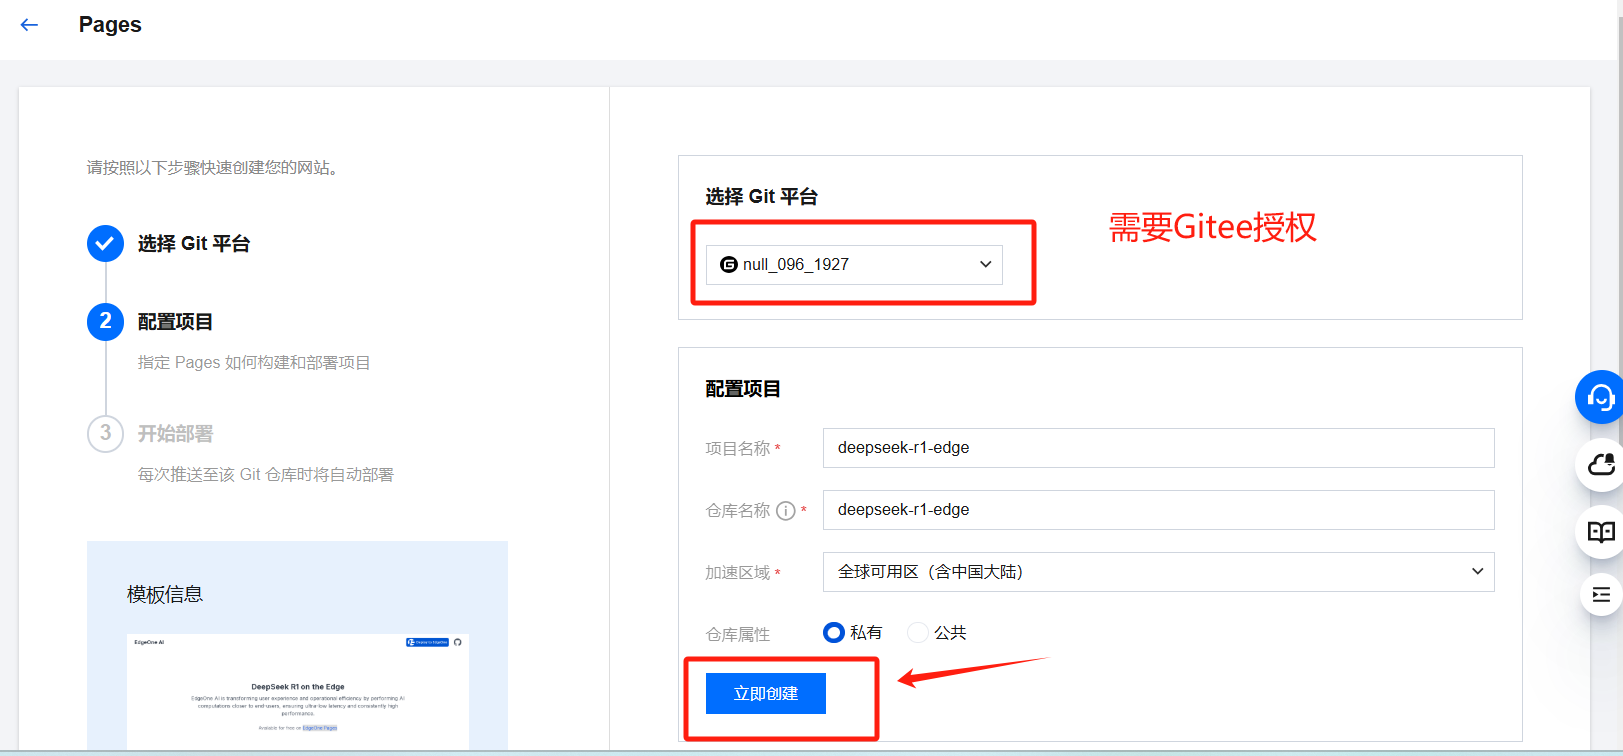Screen dimensions: 1623x756
Task: Click the 开始部署 step title
Action: (x=175, y=434)
